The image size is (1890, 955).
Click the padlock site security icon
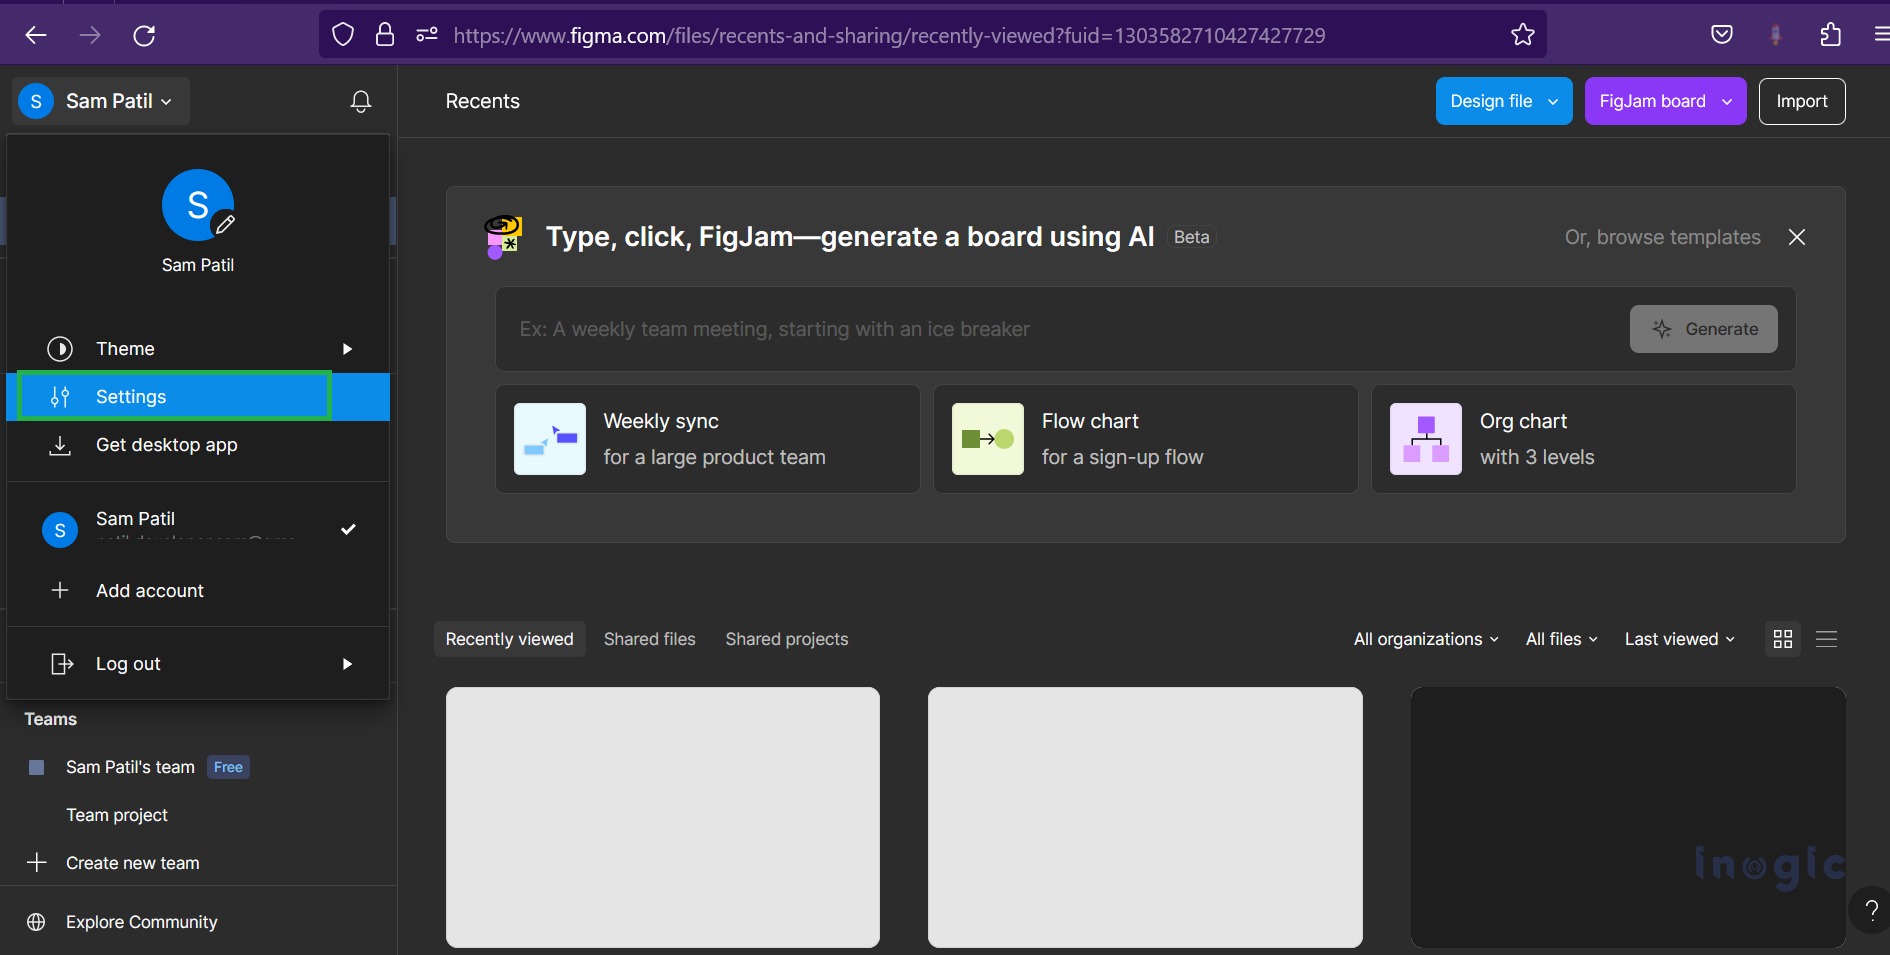(385, 36)
